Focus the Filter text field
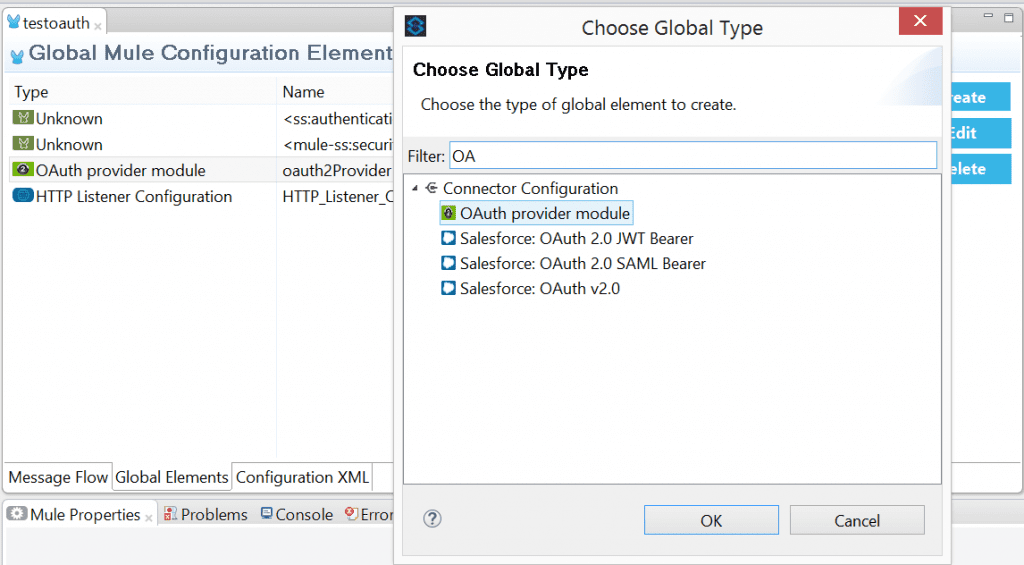 coord(693,155)
